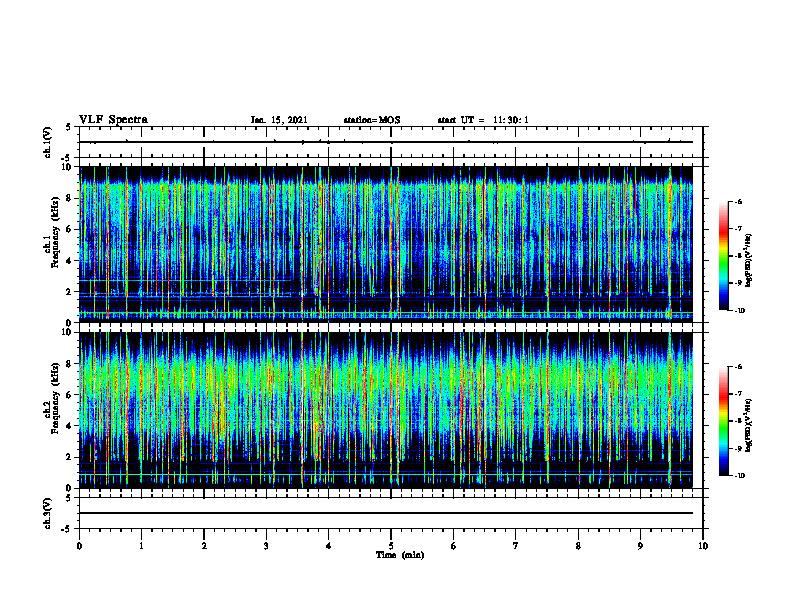
Task: Click the 8 kHz tick label on ch.1 axis
Action: [69, 198]
